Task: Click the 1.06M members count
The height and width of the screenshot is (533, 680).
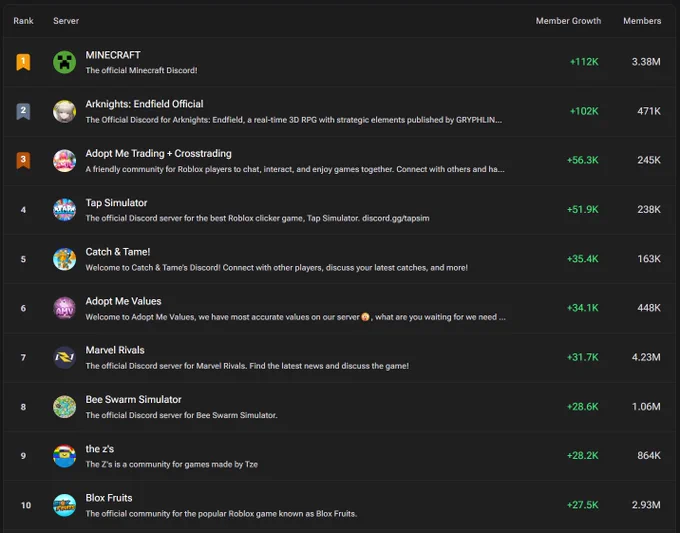Action: [x=646, y=407]
